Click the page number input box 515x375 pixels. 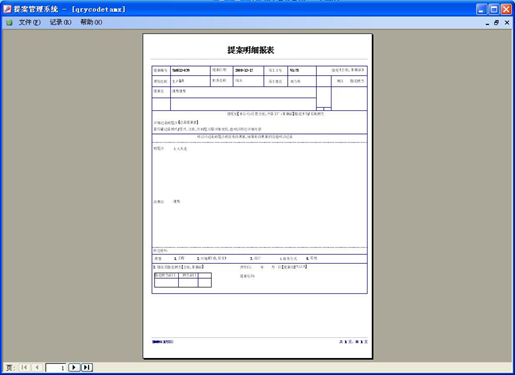point(55,368)
